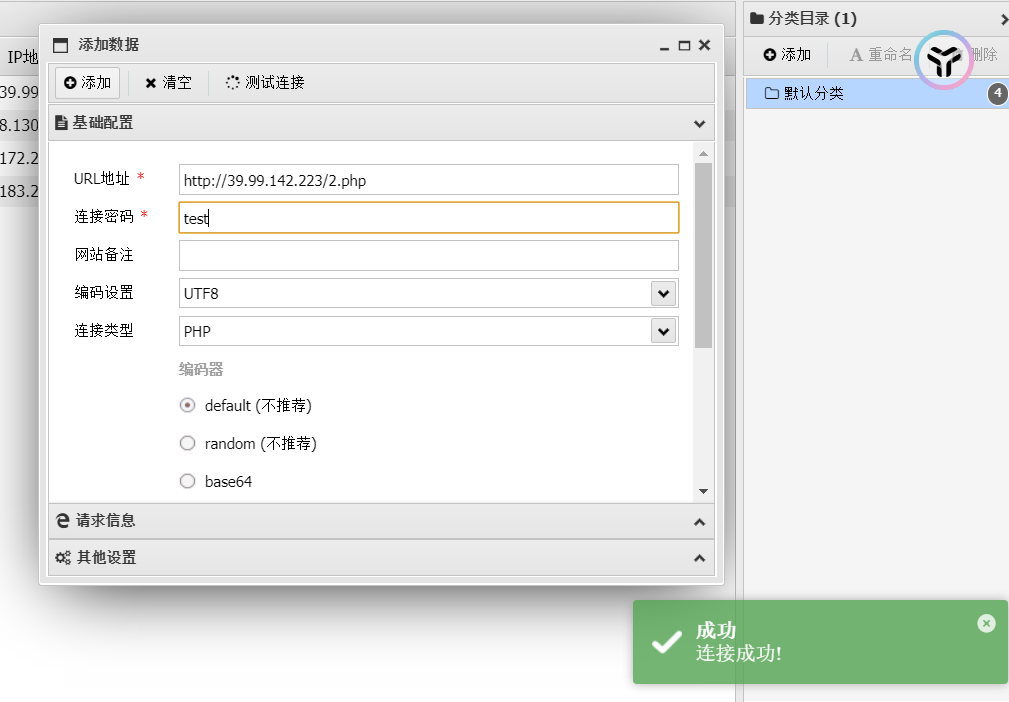
Task: Click the 编码器 label text
Action: click(201, 369)
